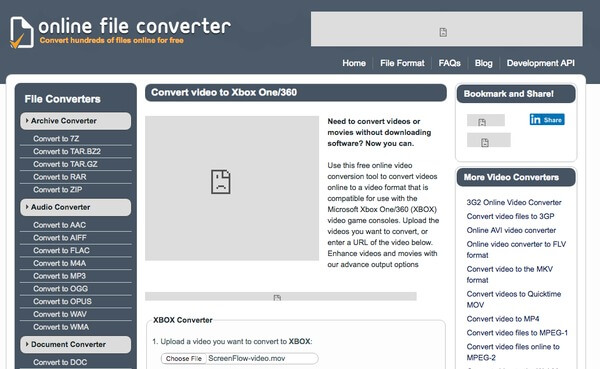This screenshot has height=369, width=600.
Task: Open Convert videos to Quicktime MOV link
Action: [514, 299]
